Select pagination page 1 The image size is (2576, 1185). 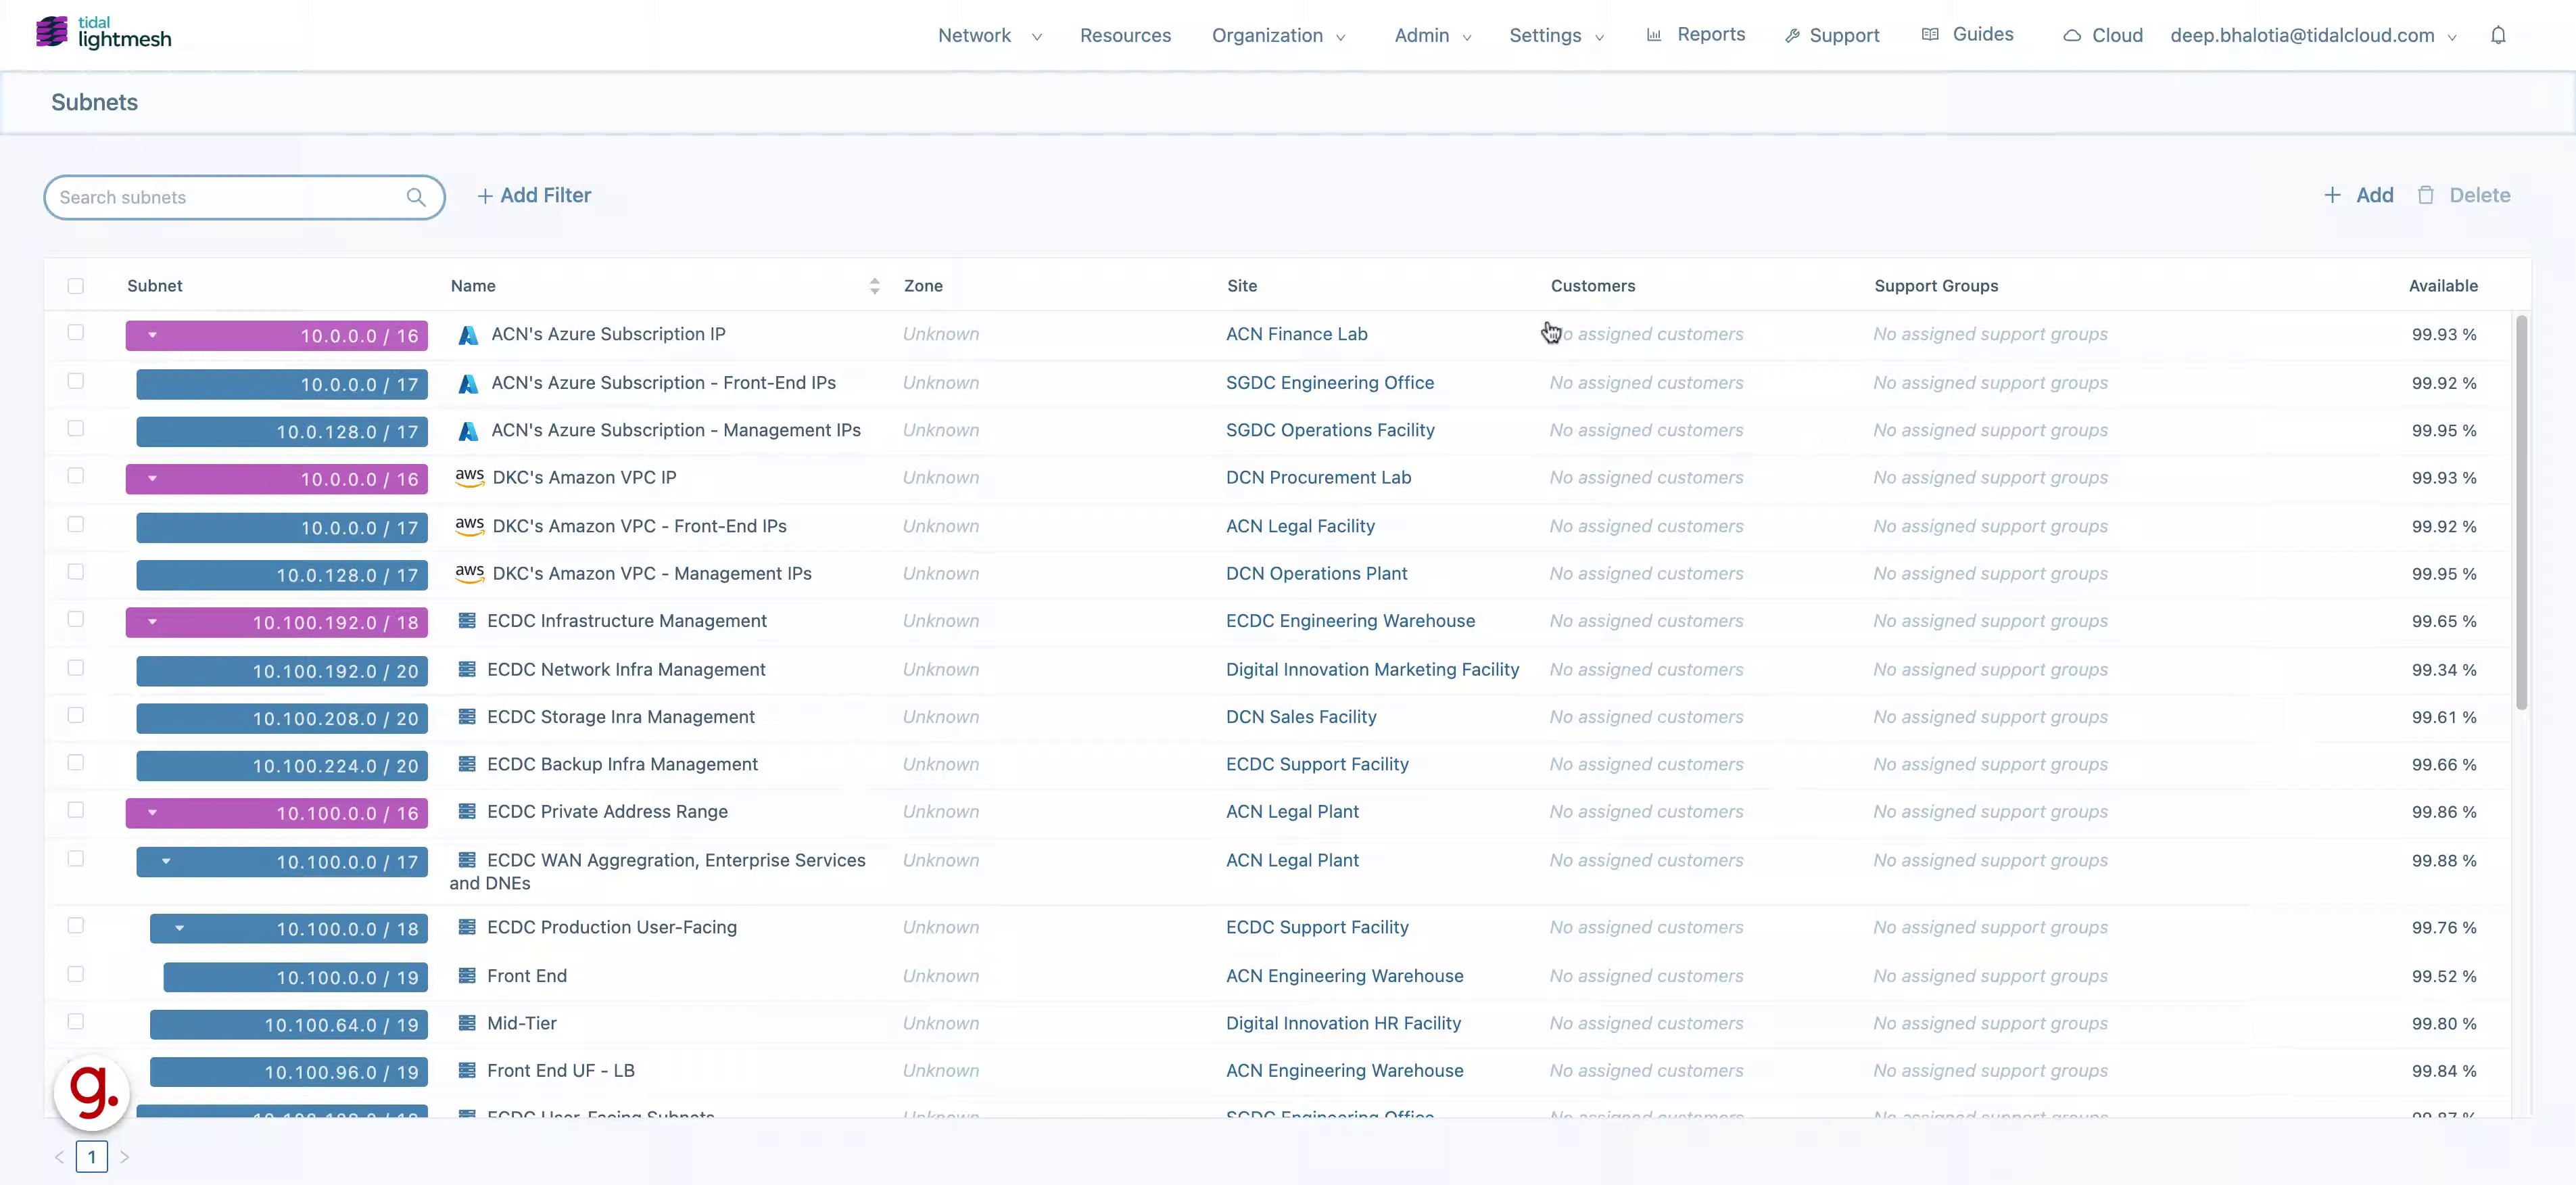click(x=92, y=1157)
